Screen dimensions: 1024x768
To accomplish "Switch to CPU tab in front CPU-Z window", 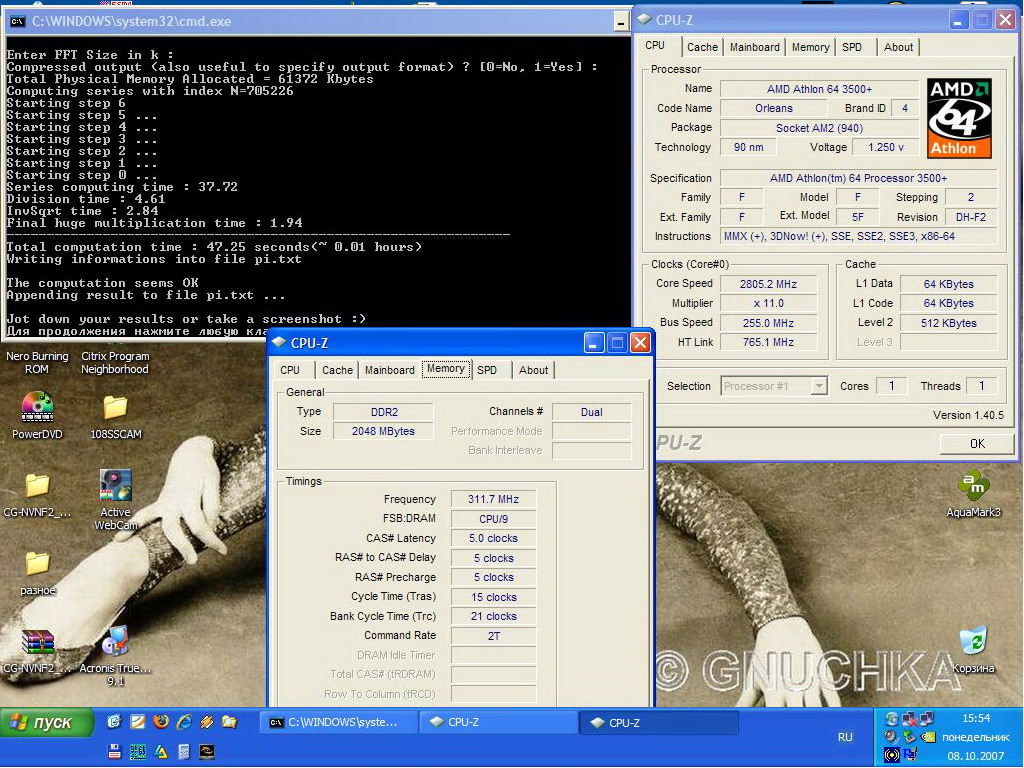I will coord(290,370).
